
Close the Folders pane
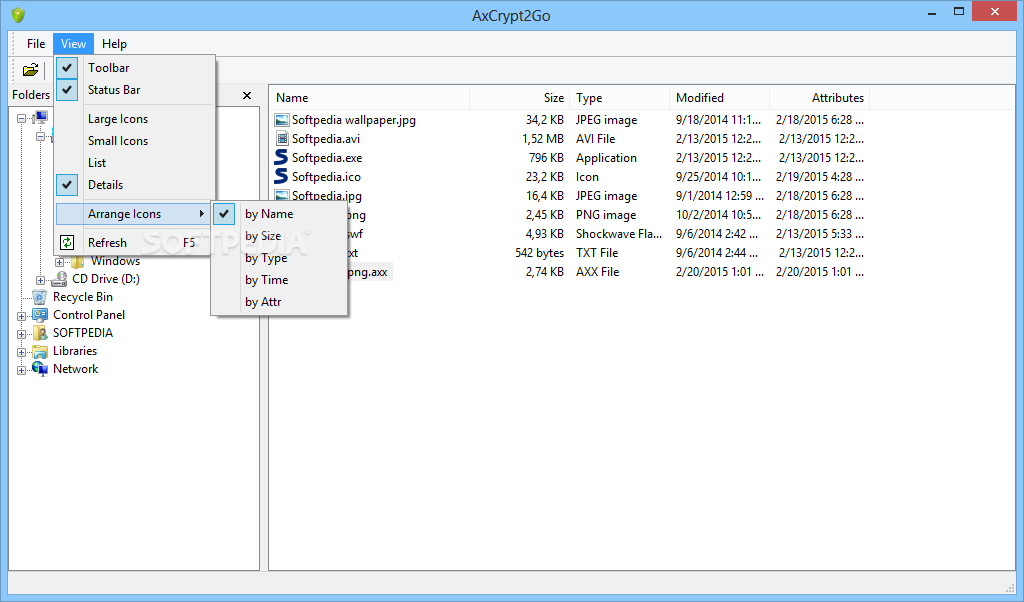247,95
